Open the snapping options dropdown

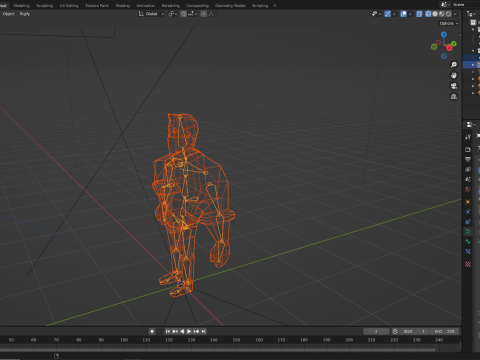point(192,14)
